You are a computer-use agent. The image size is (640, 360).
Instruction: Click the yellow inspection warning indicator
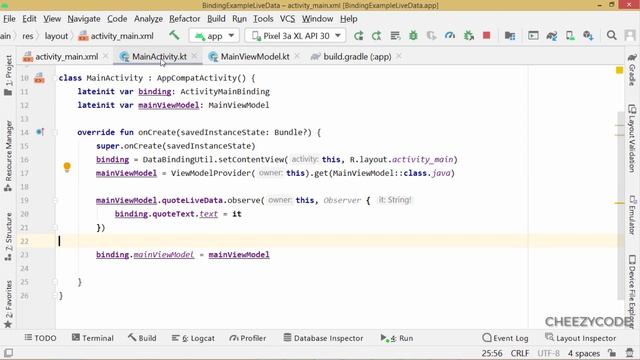619,70
